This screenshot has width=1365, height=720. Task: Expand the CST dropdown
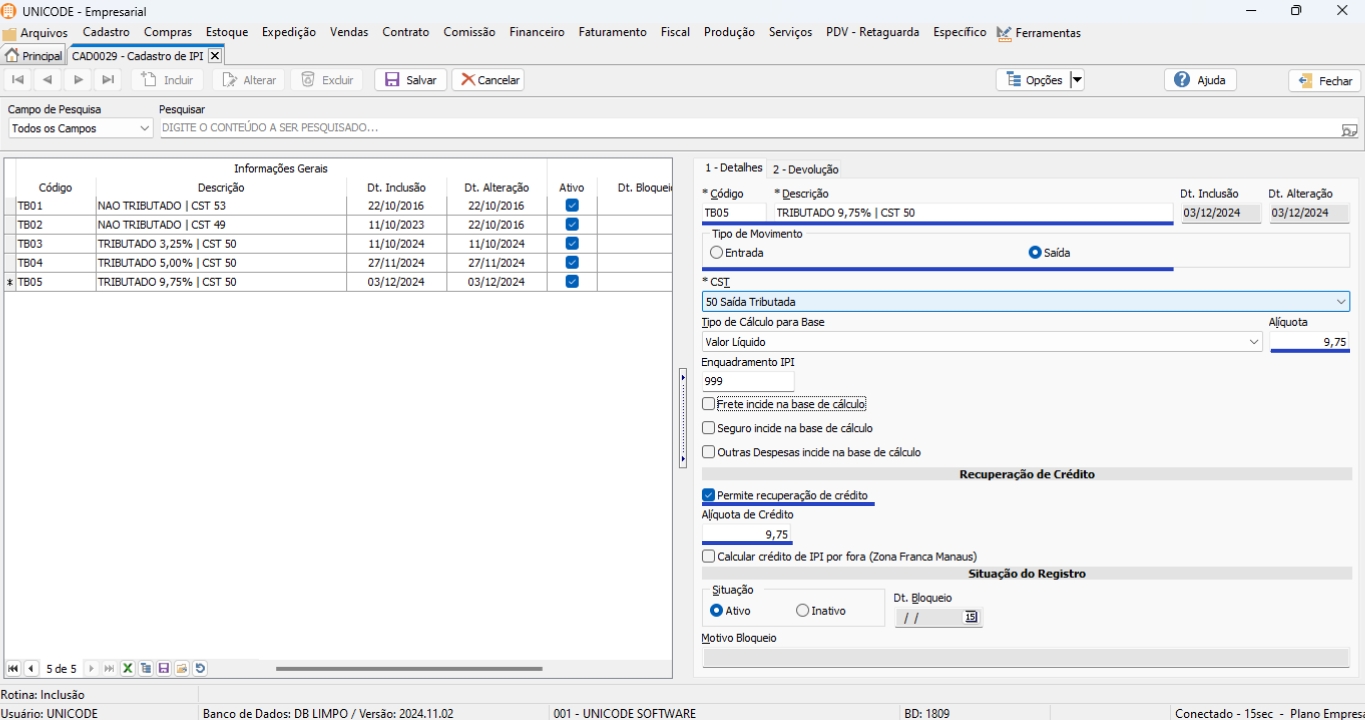pos(1340,302)
